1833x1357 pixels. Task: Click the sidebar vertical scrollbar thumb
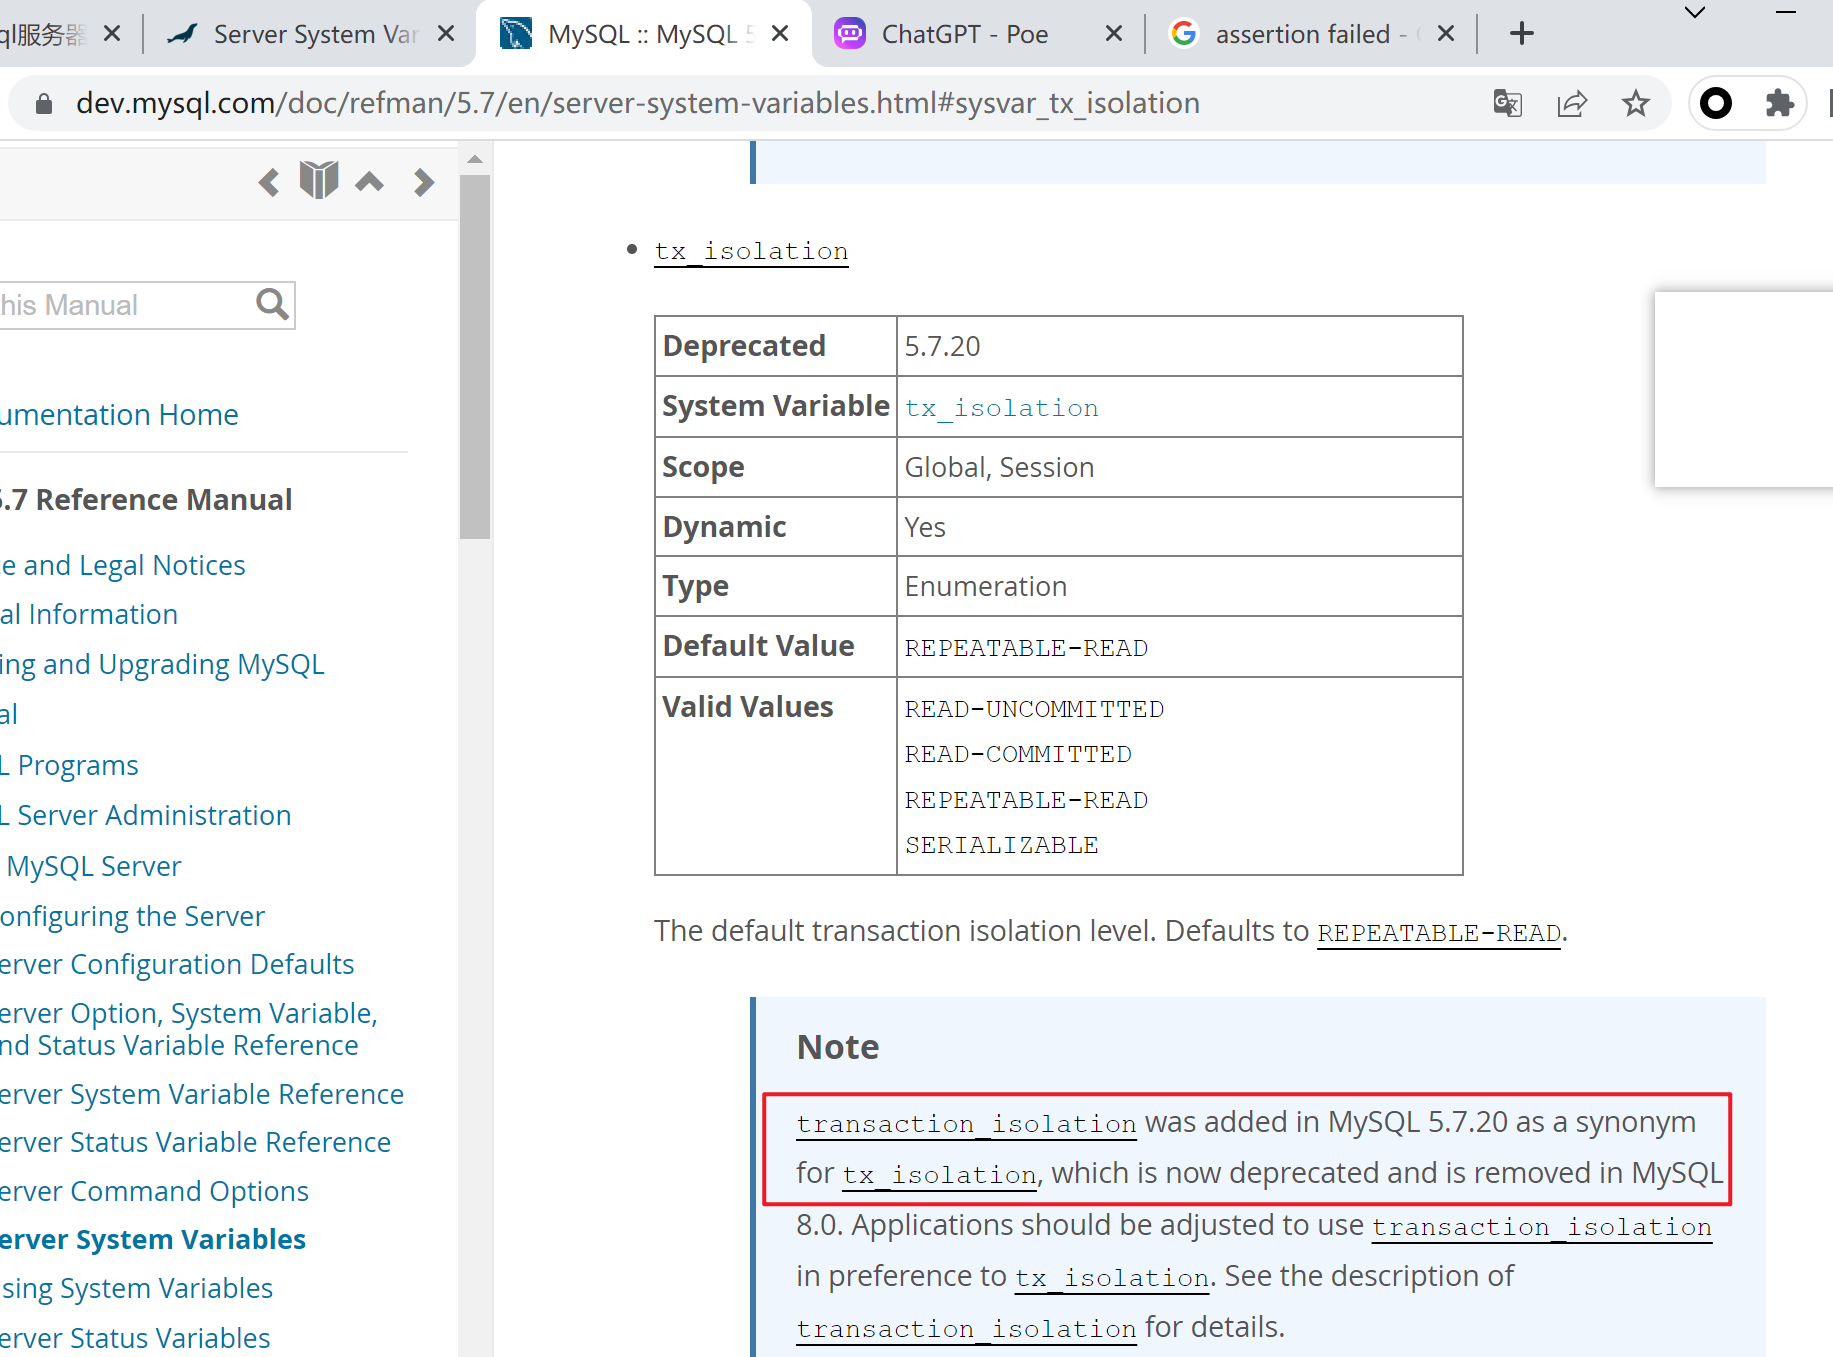point(475,355)
